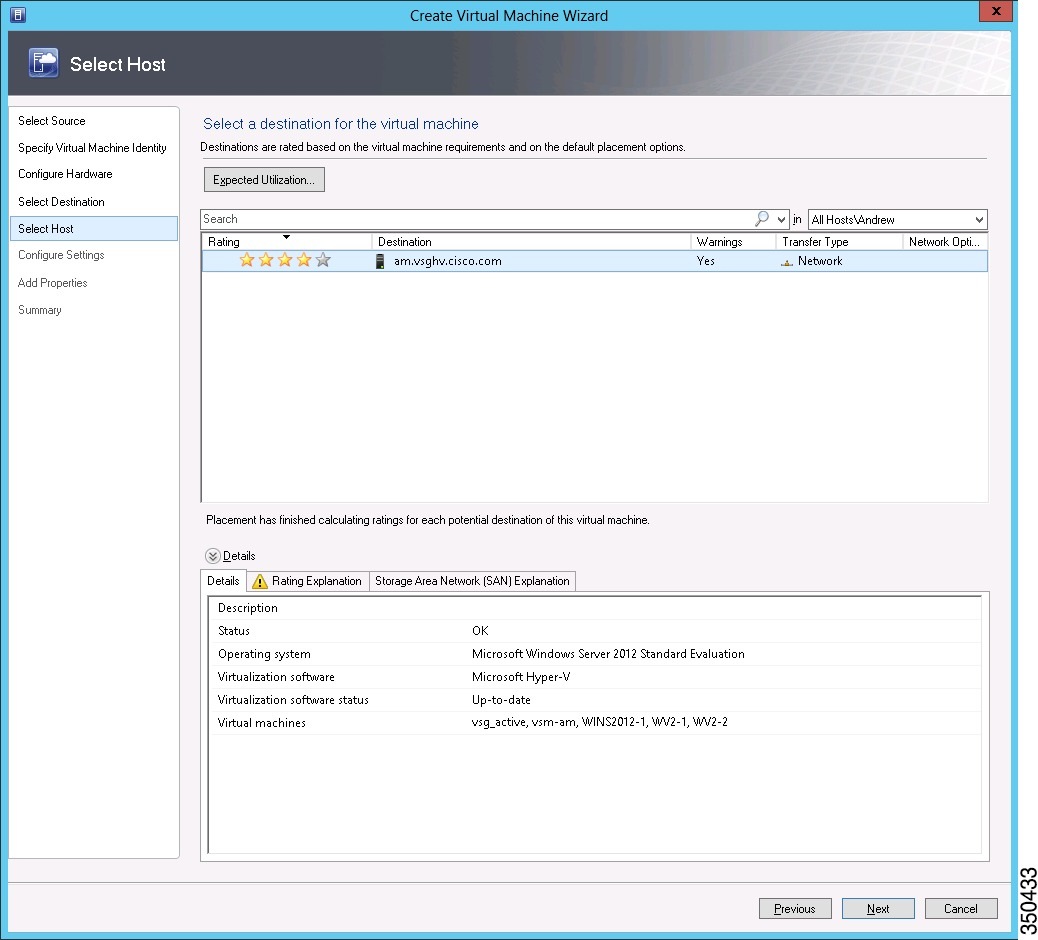This screenshot has width=1038, height=940.
Task: Go to the Configure Hardware step
Action: [x=65, y=174]
